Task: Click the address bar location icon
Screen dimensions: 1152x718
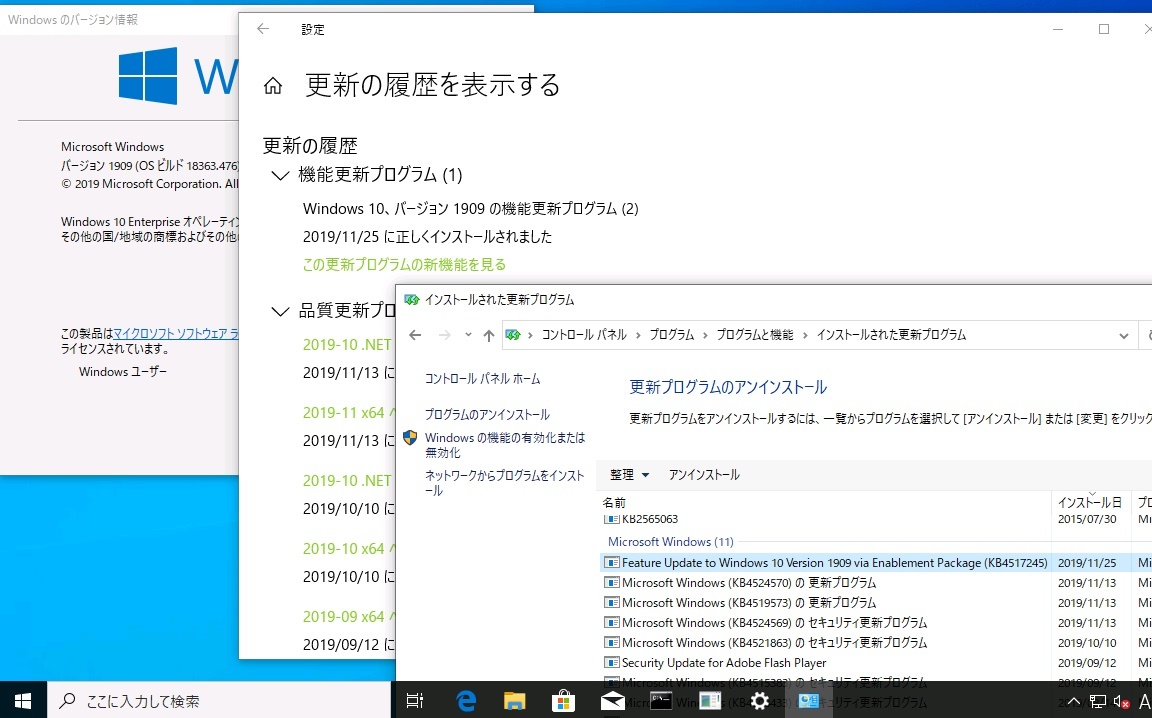Action: click(x=513, y=335)
